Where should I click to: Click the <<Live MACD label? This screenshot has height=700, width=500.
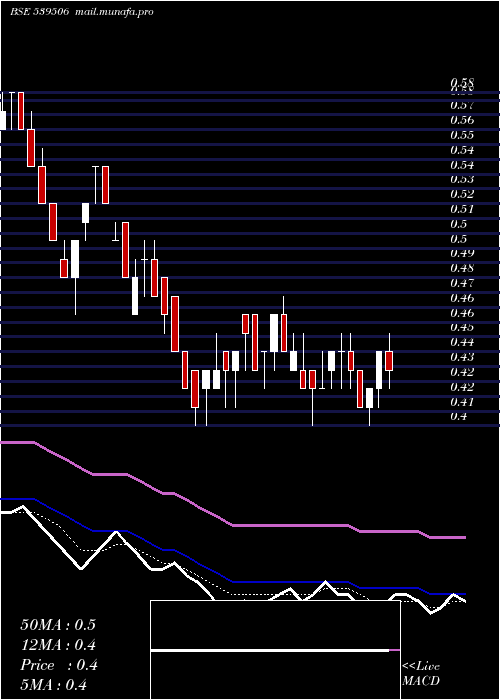(421, 673)
